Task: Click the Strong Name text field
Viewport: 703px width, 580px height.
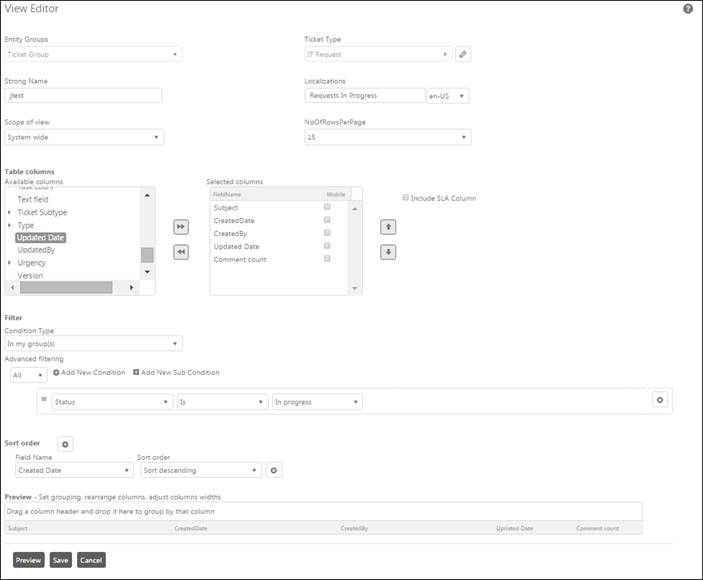Action: 84,96
